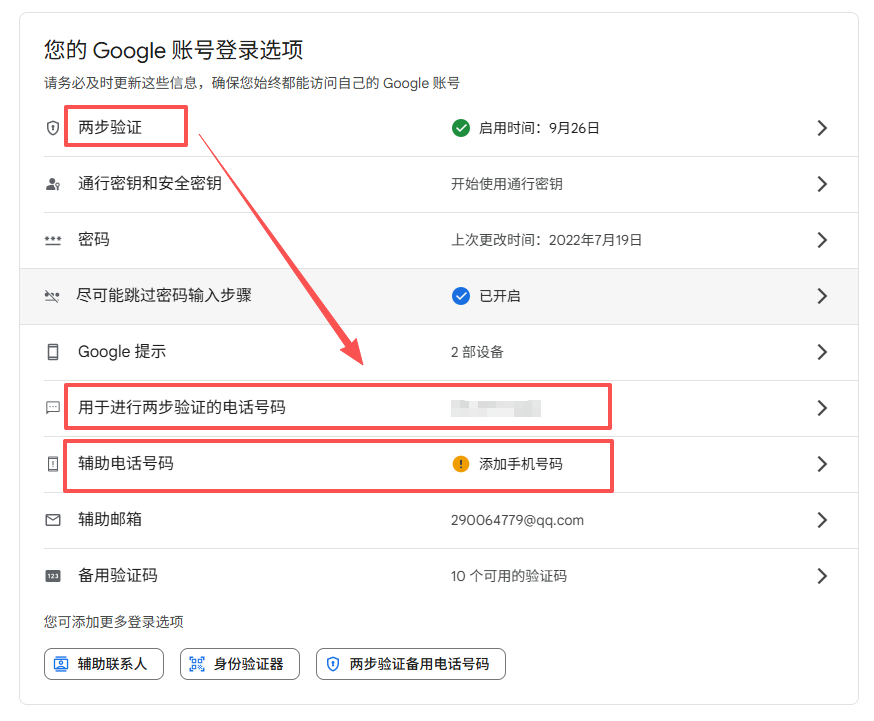Screen dimensions: 874x721
Task: Click the phone icon beside Google 提示
Action: [x=53, y=352]
